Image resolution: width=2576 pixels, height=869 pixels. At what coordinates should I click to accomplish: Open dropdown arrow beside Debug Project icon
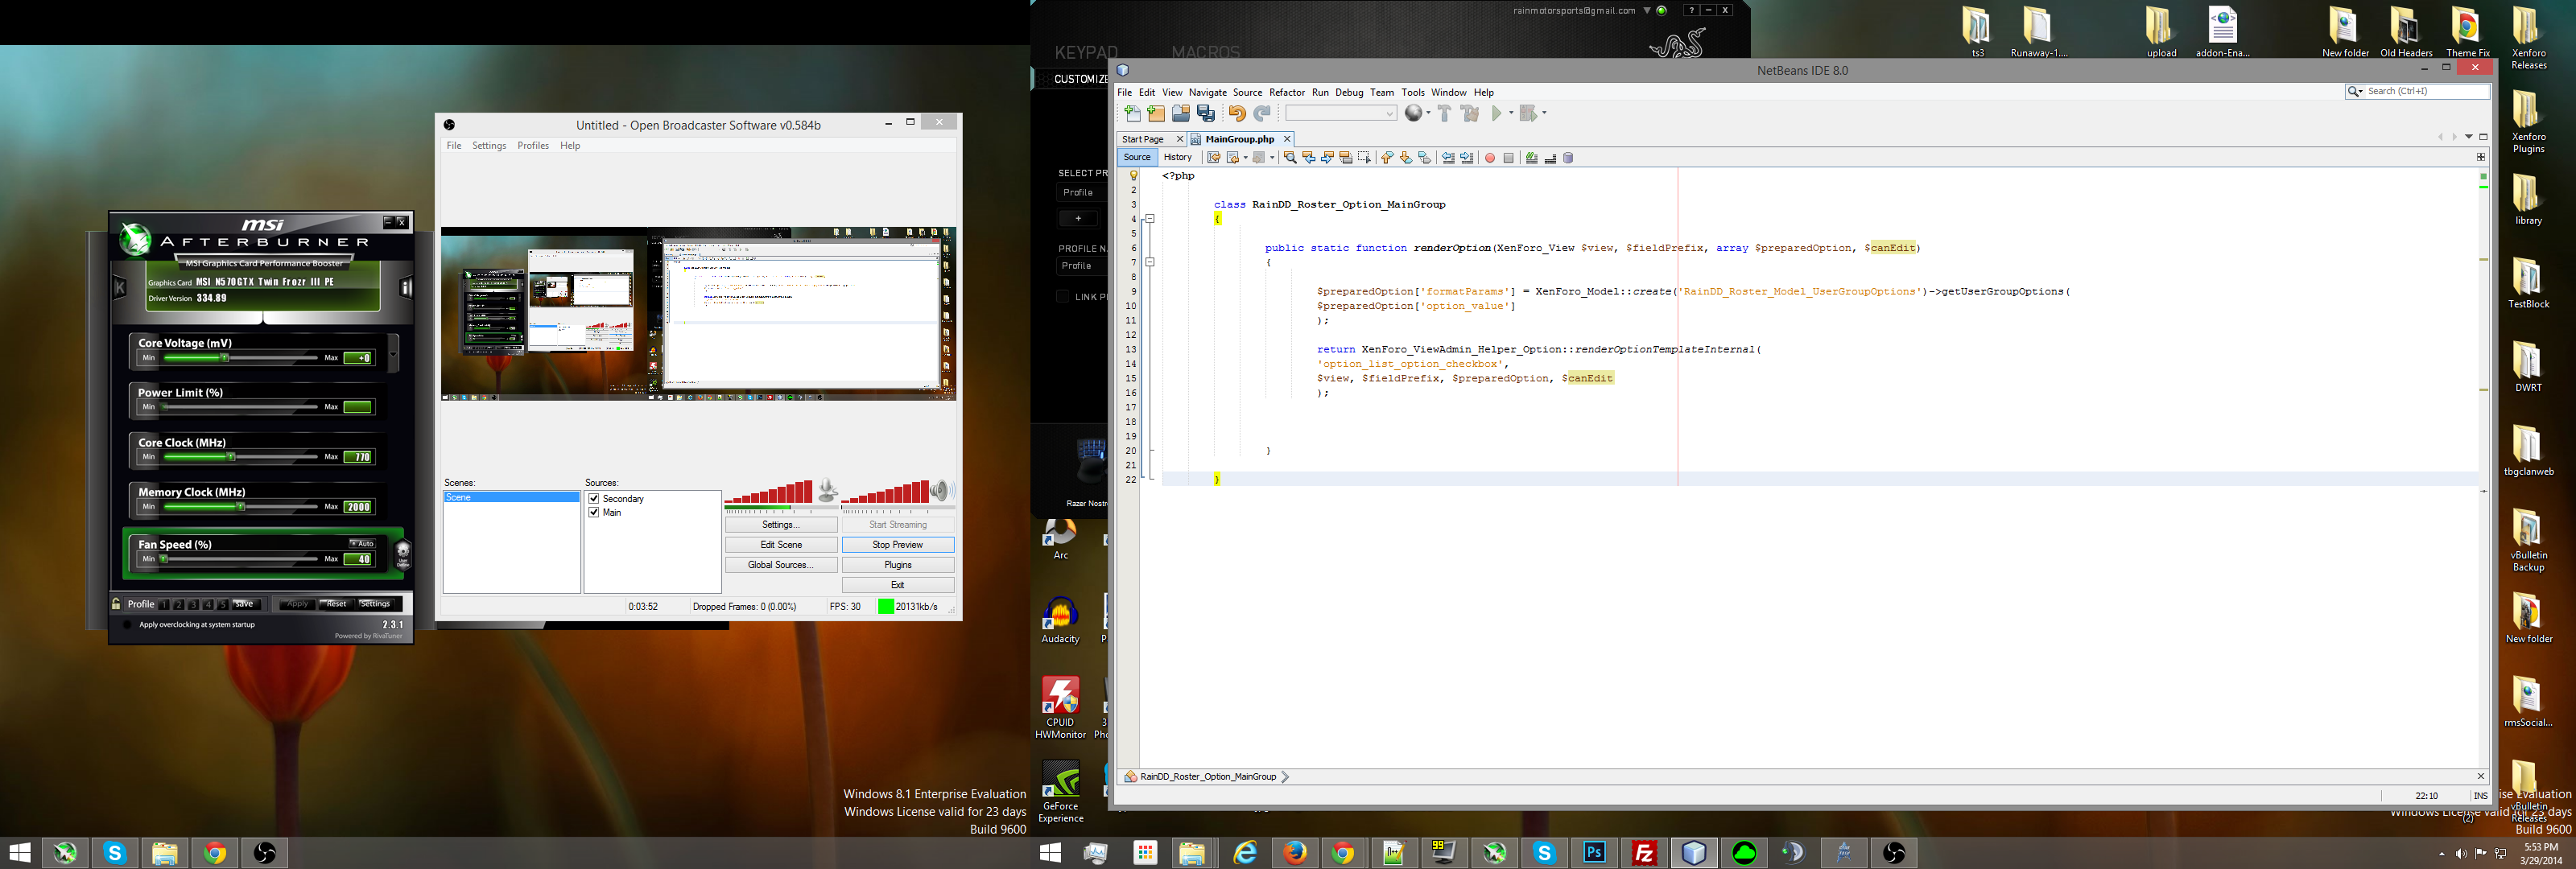[1544, 113]
